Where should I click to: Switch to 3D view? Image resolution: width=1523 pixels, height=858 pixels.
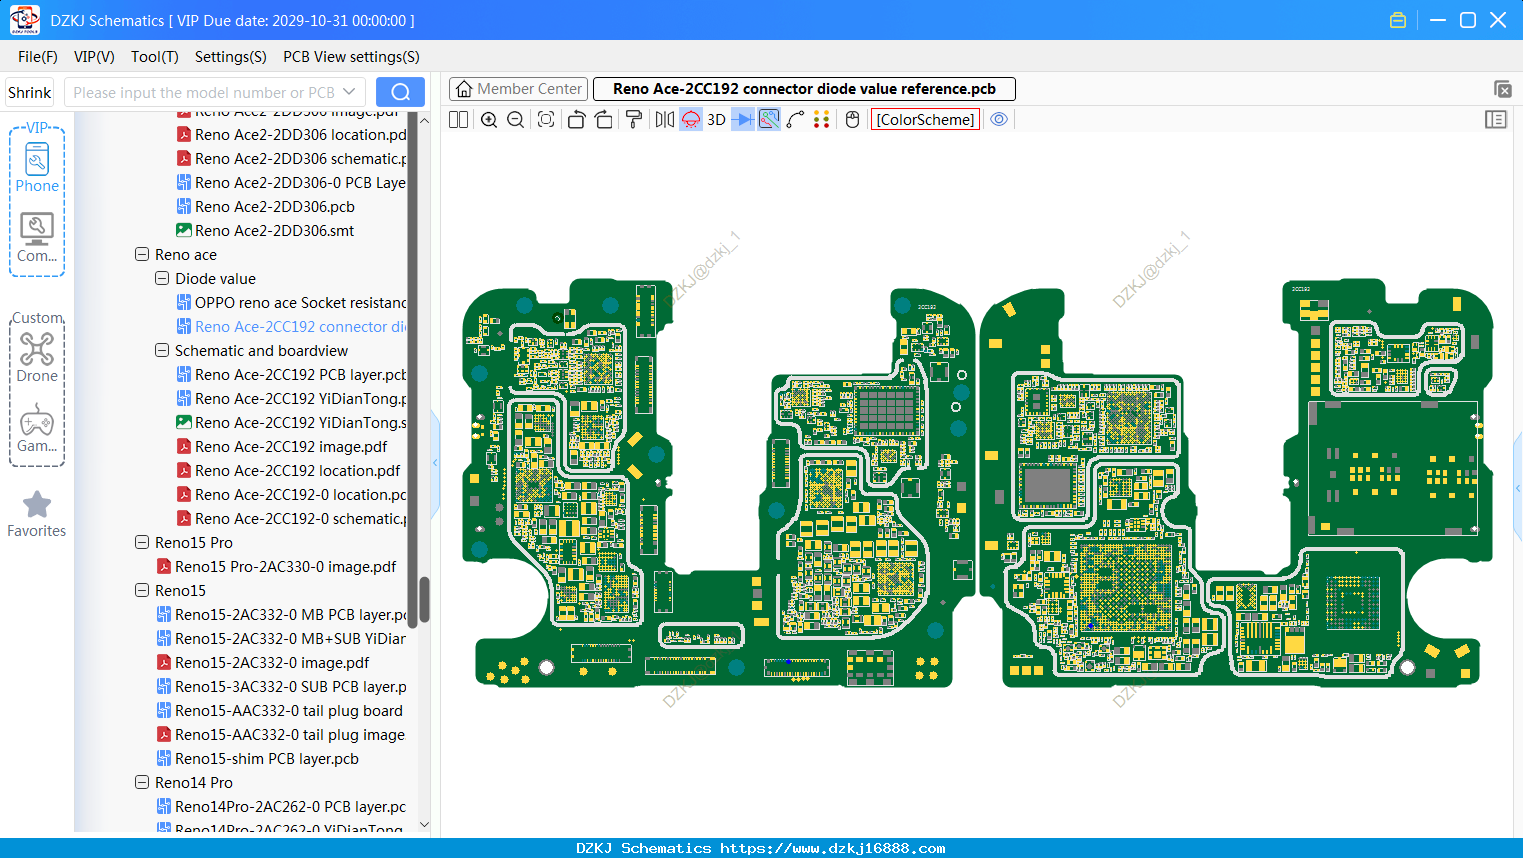click(x=716, y=120)
